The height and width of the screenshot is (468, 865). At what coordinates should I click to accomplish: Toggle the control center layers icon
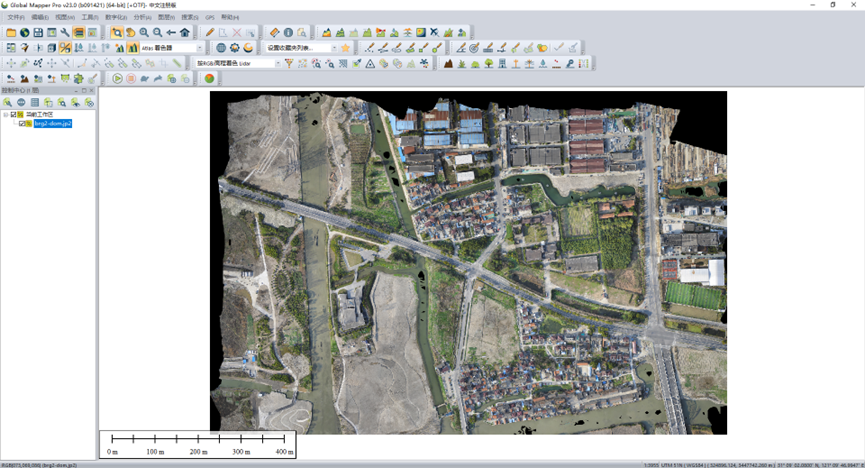coord(78,33)
